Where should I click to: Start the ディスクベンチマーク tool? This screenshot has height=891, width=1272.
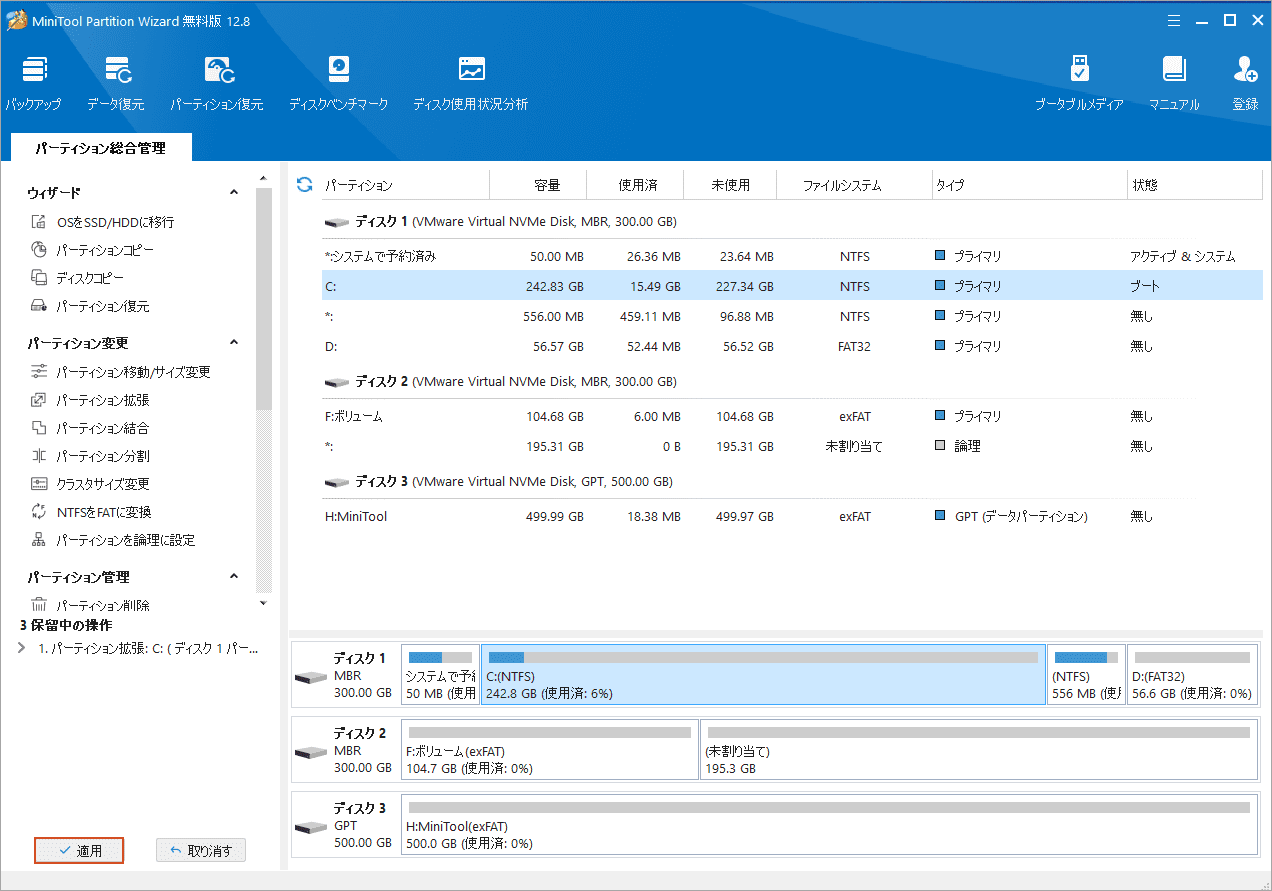tap(339, 84)
